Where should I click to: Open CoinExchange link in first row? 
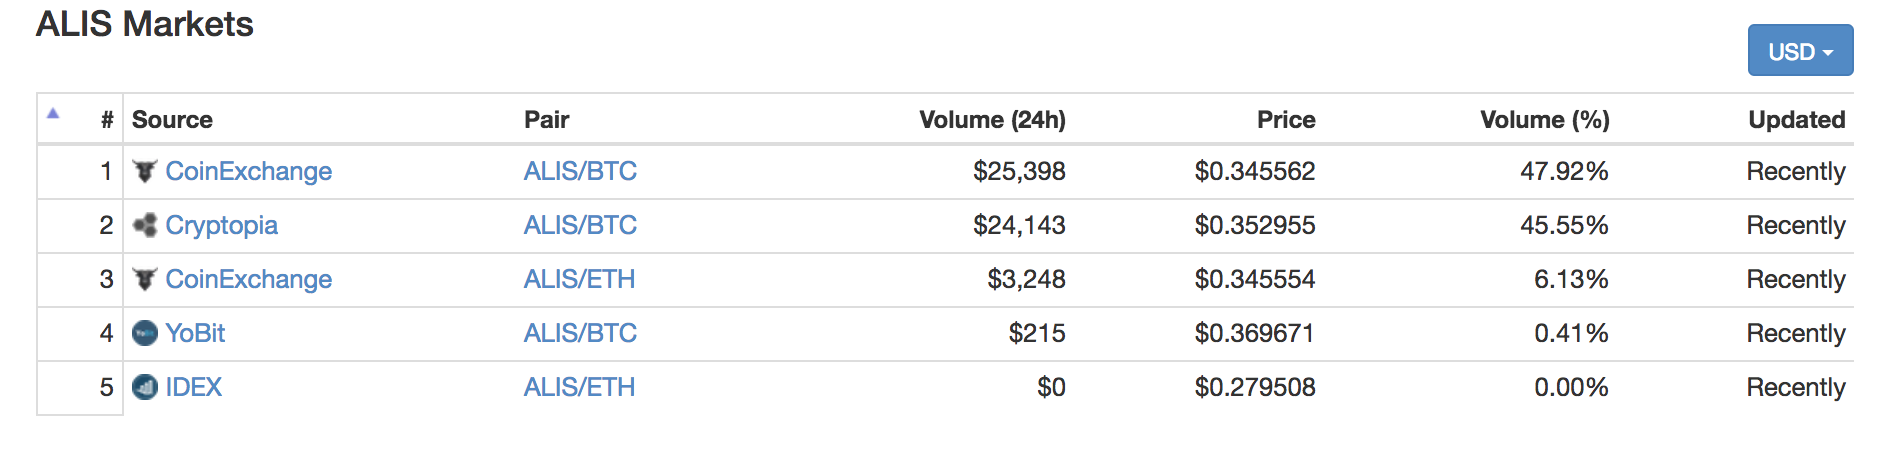248,171
